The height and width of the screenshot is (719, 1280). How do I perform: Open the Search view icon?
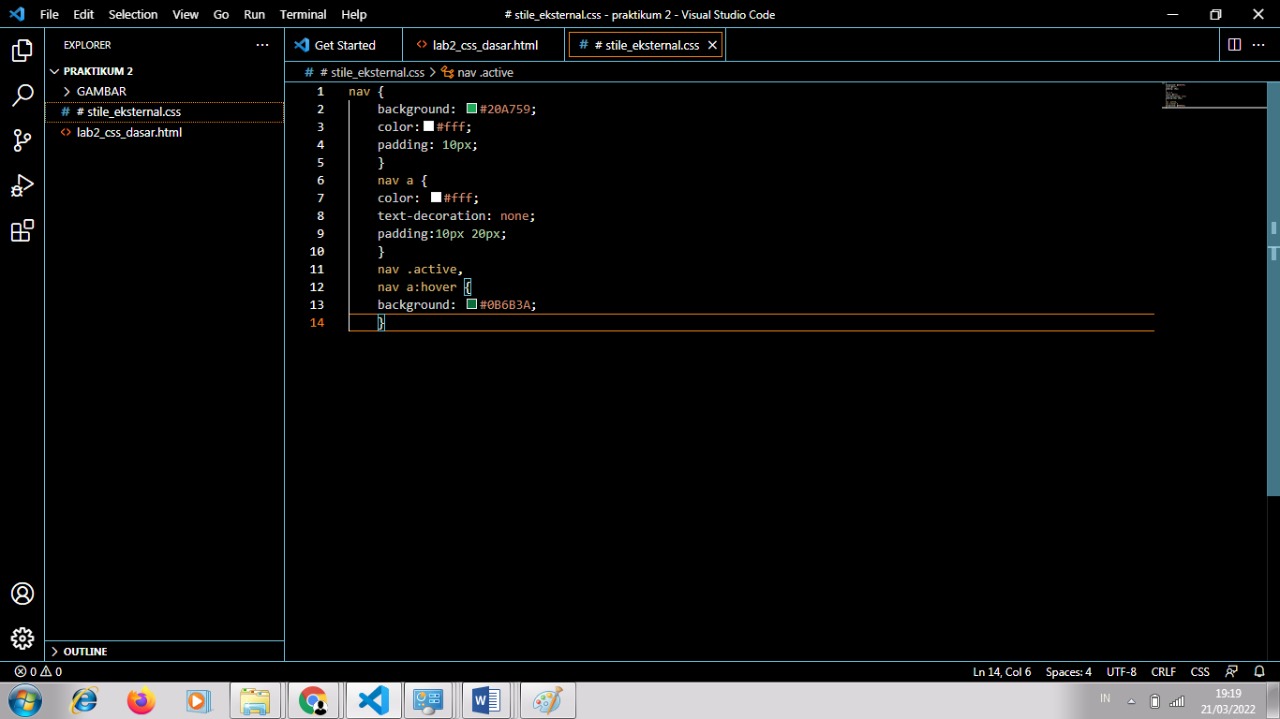tap(22, 95)
